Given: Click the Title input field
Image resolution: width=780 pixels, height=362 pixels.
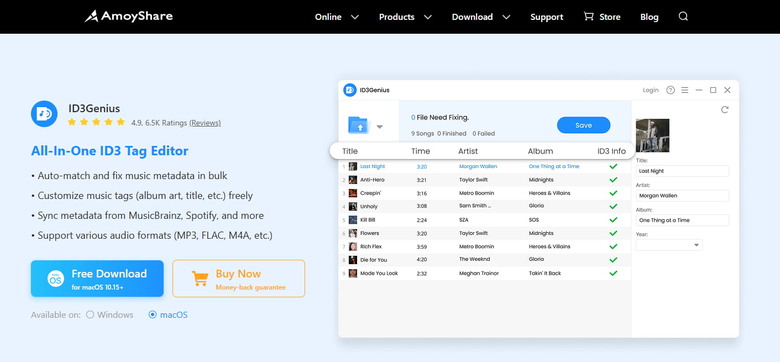Looking at the screenshot, I should [682, 171].
